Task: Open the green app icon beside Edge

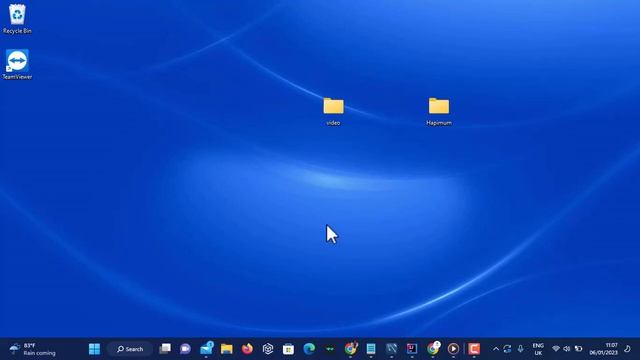Action: point(330,349)
